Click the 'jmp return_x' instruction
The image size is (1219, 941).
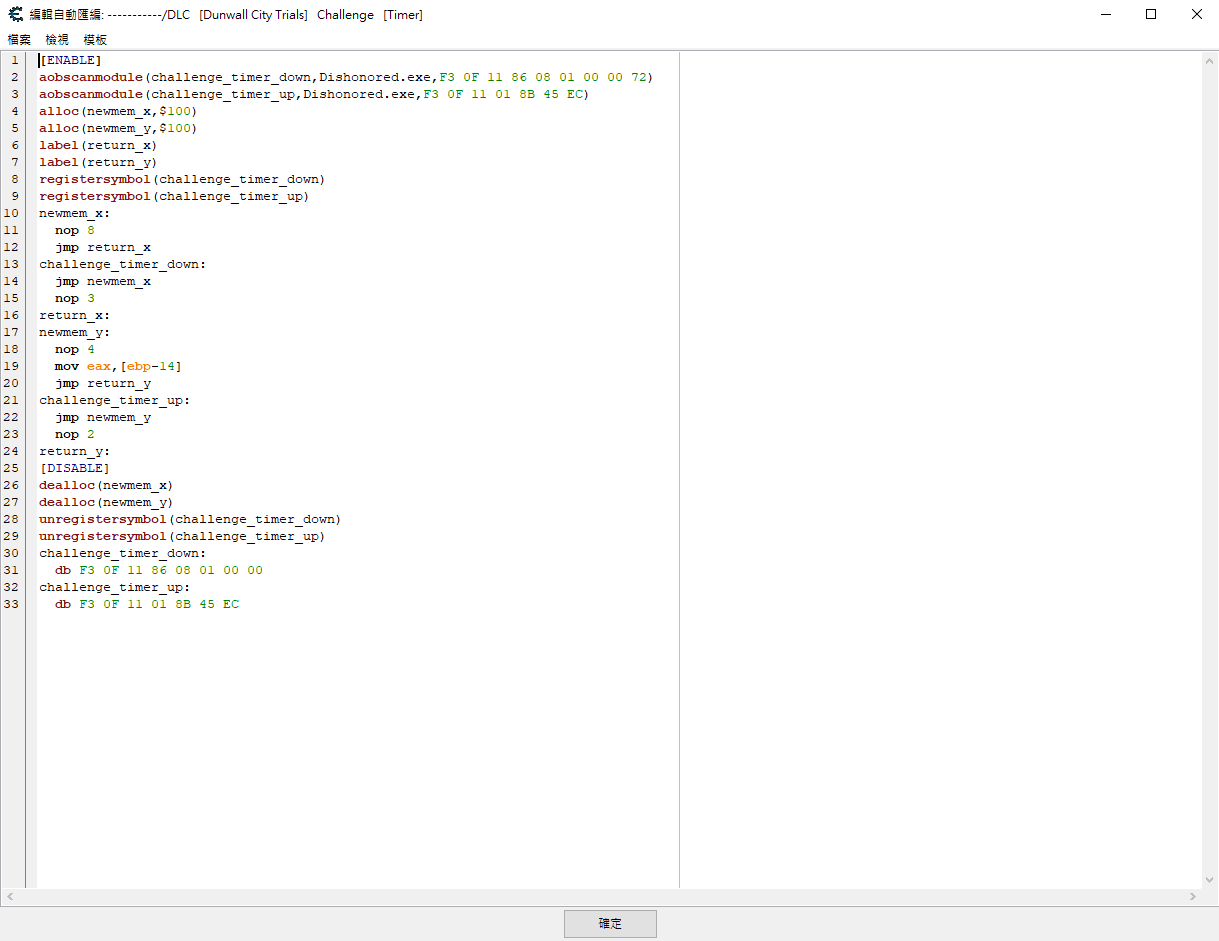coord(103,247)
